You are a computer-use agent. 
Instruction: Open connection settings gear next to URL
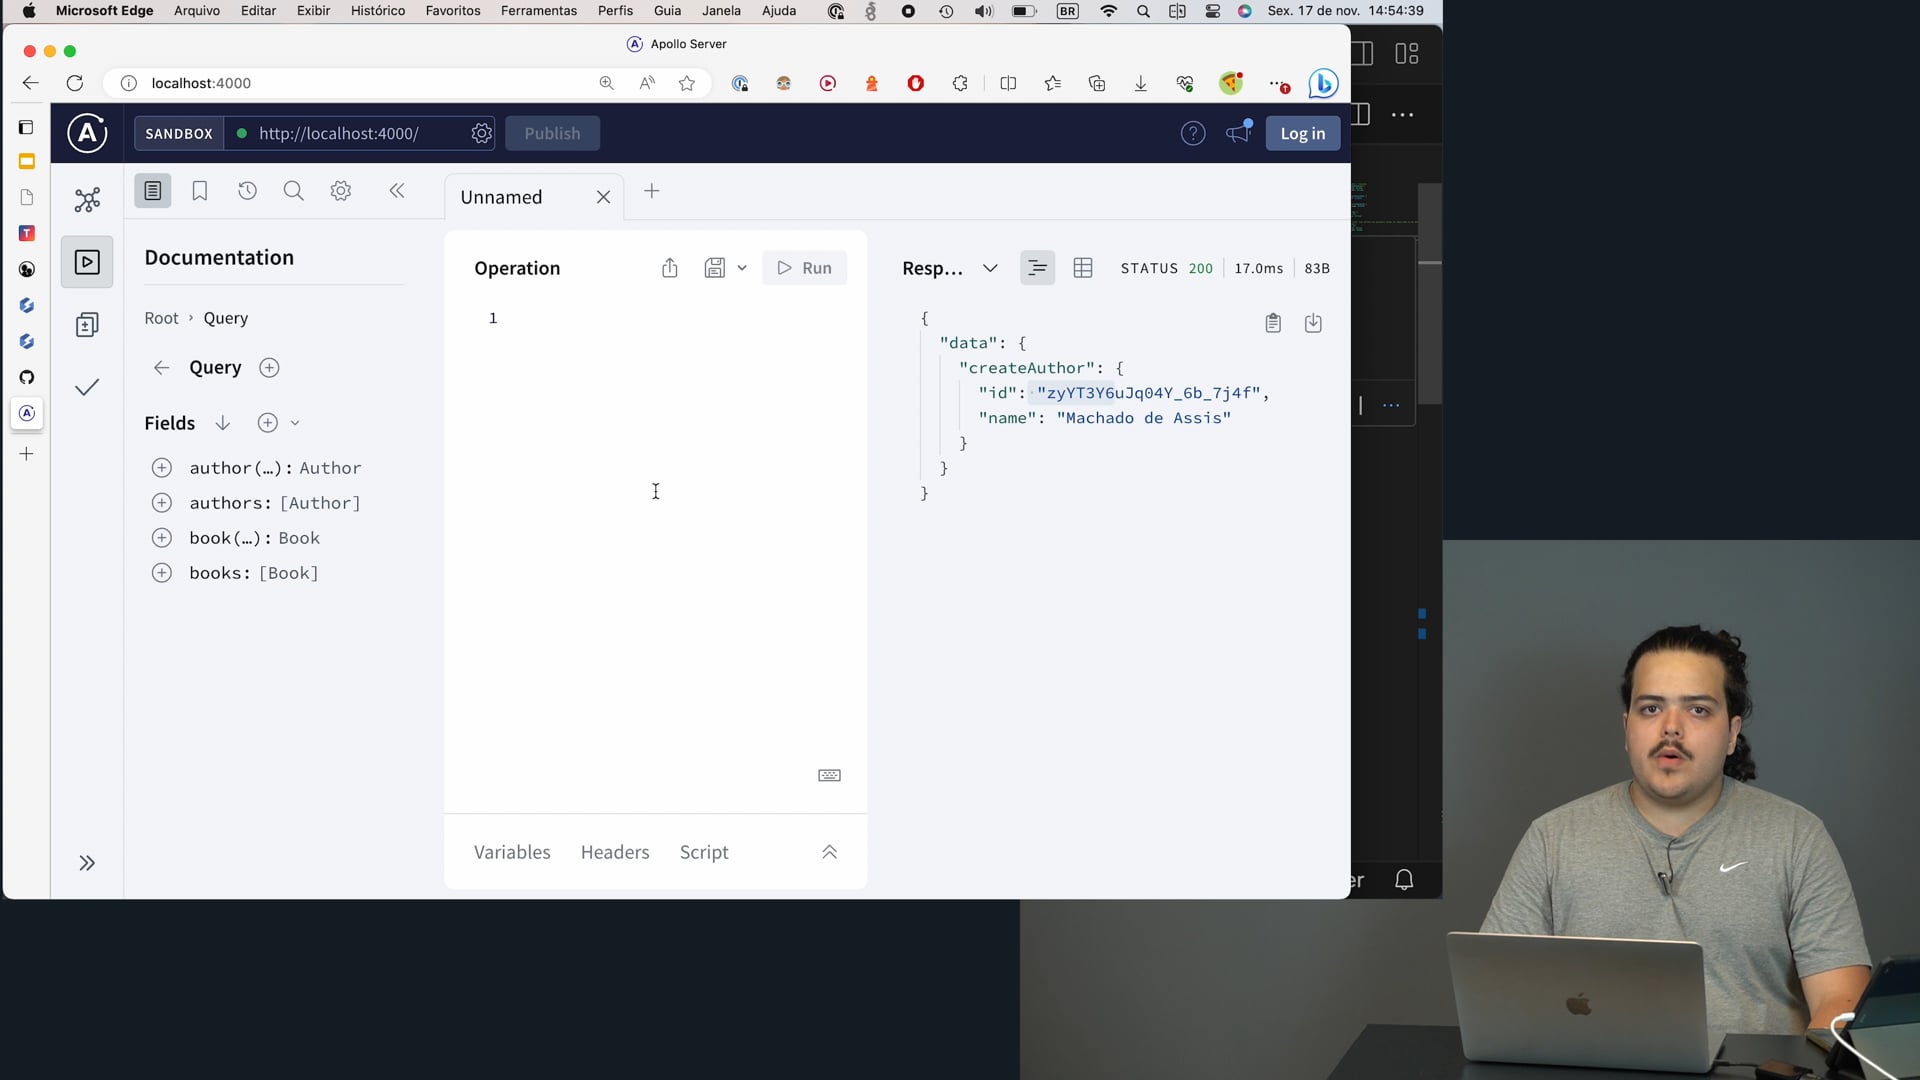(481, 133)
